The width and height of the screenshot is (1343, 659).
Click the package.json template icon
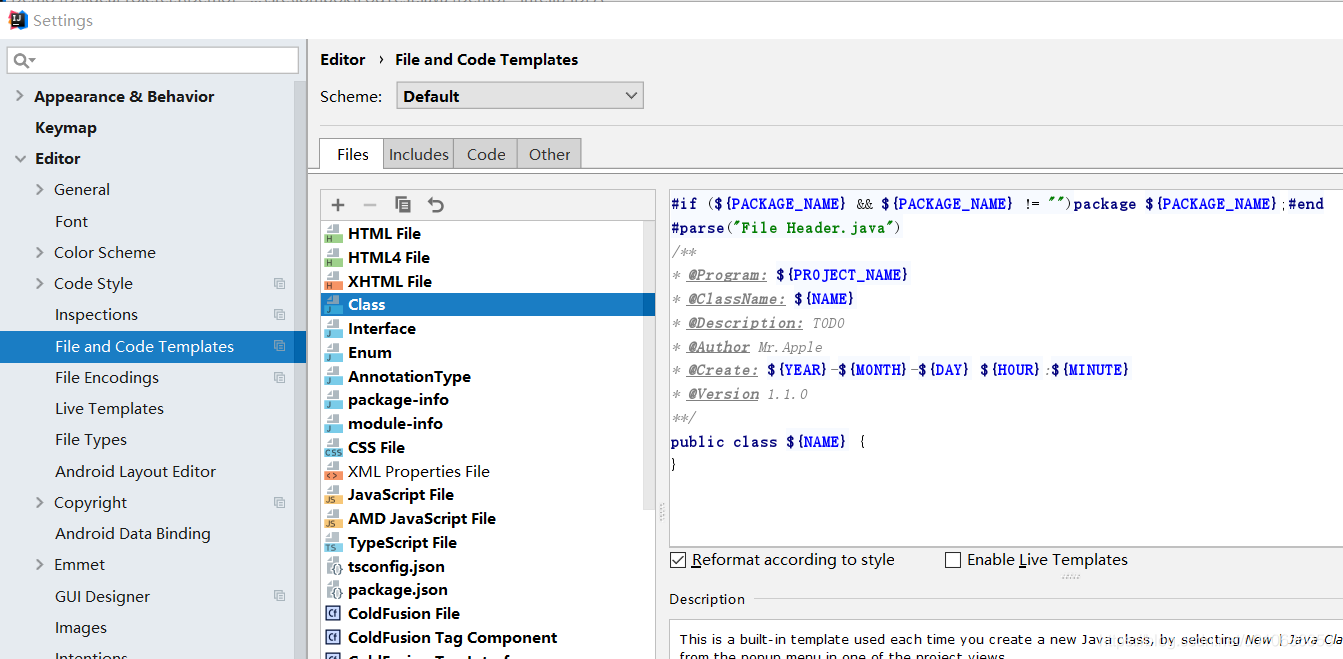(x=333, y=590)
